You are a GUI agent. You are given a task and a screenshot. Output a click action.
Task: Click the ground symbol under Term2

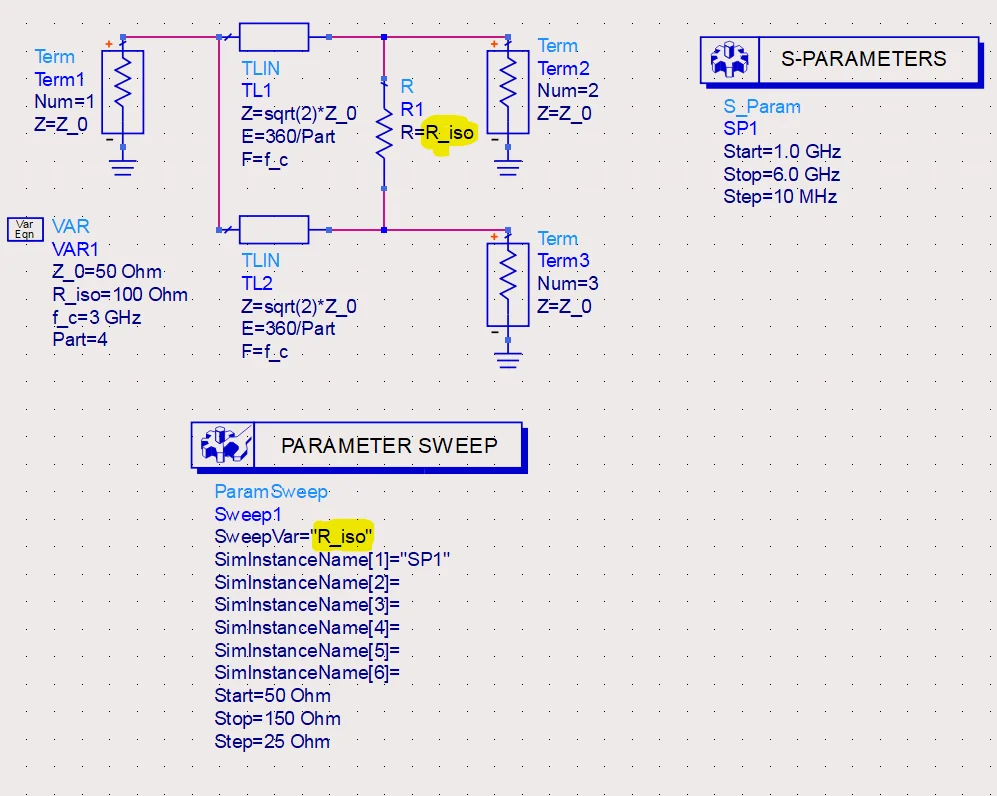tap(507, 167)
